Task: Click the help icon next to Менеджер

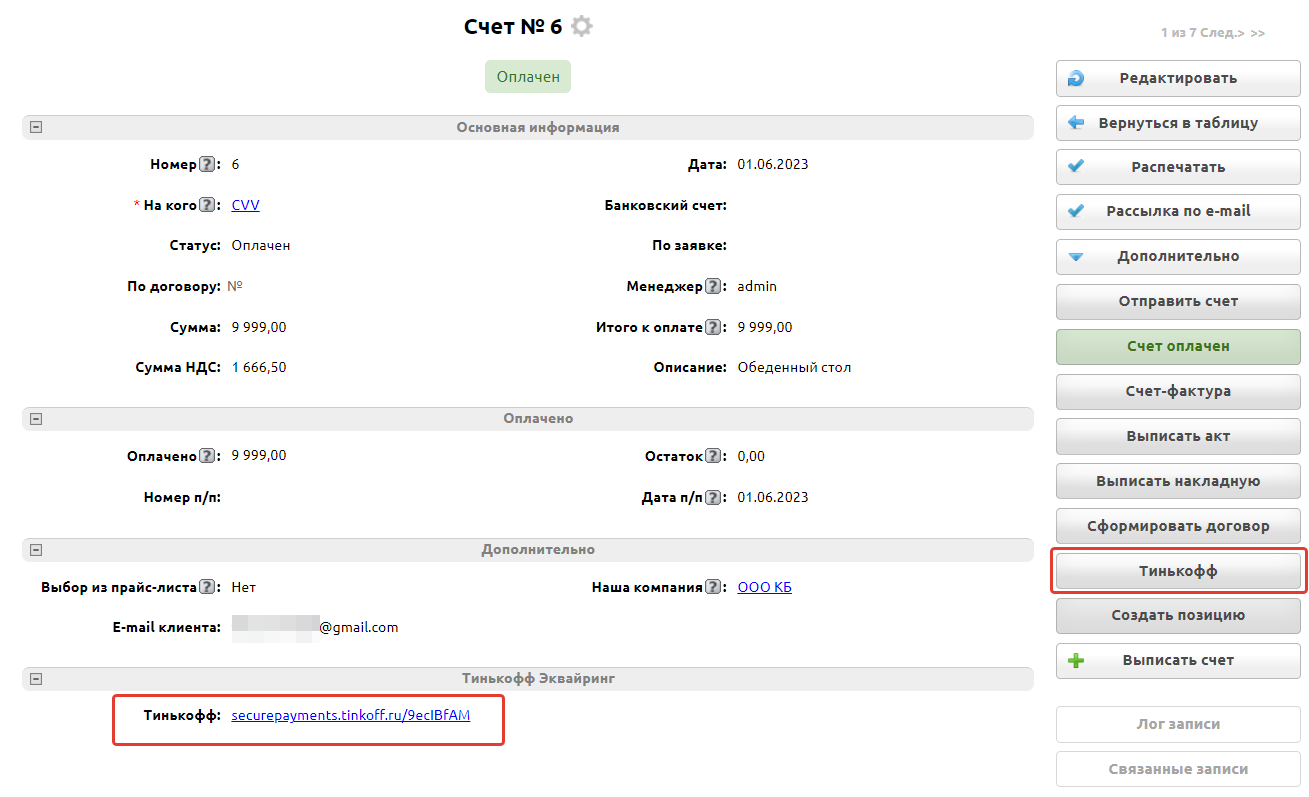Action: (x=713, y=287)
